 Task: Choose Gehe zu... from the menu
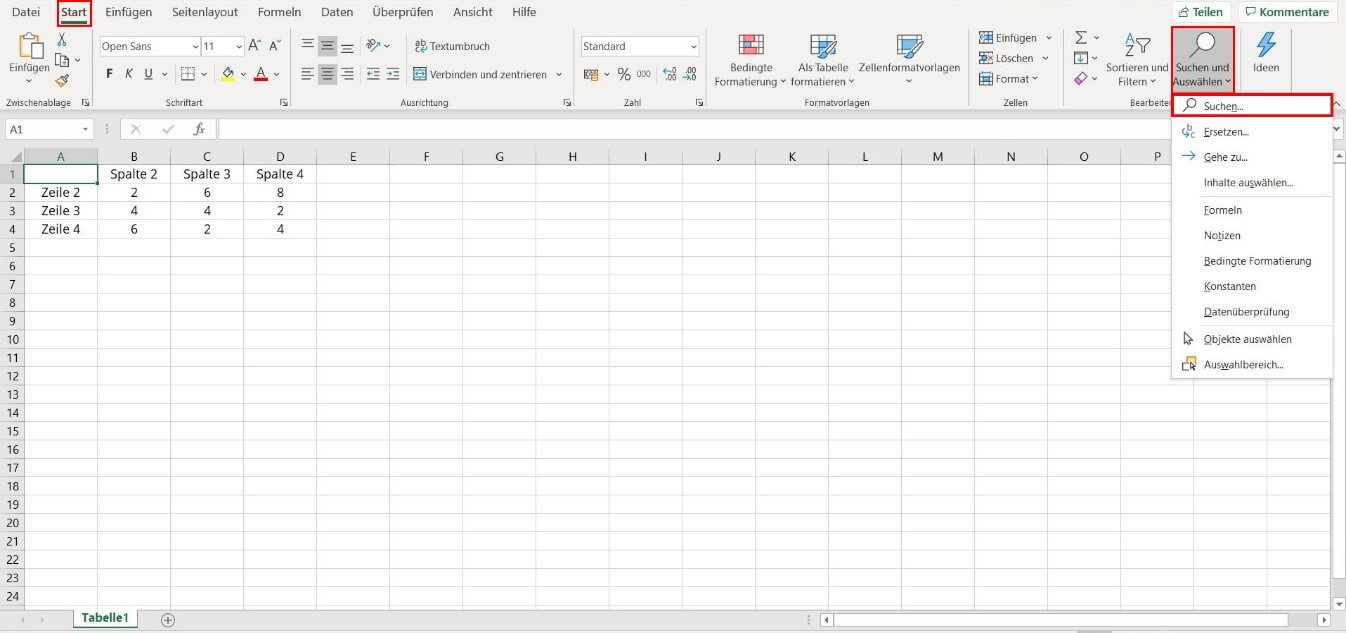[x=1252, y=157]
